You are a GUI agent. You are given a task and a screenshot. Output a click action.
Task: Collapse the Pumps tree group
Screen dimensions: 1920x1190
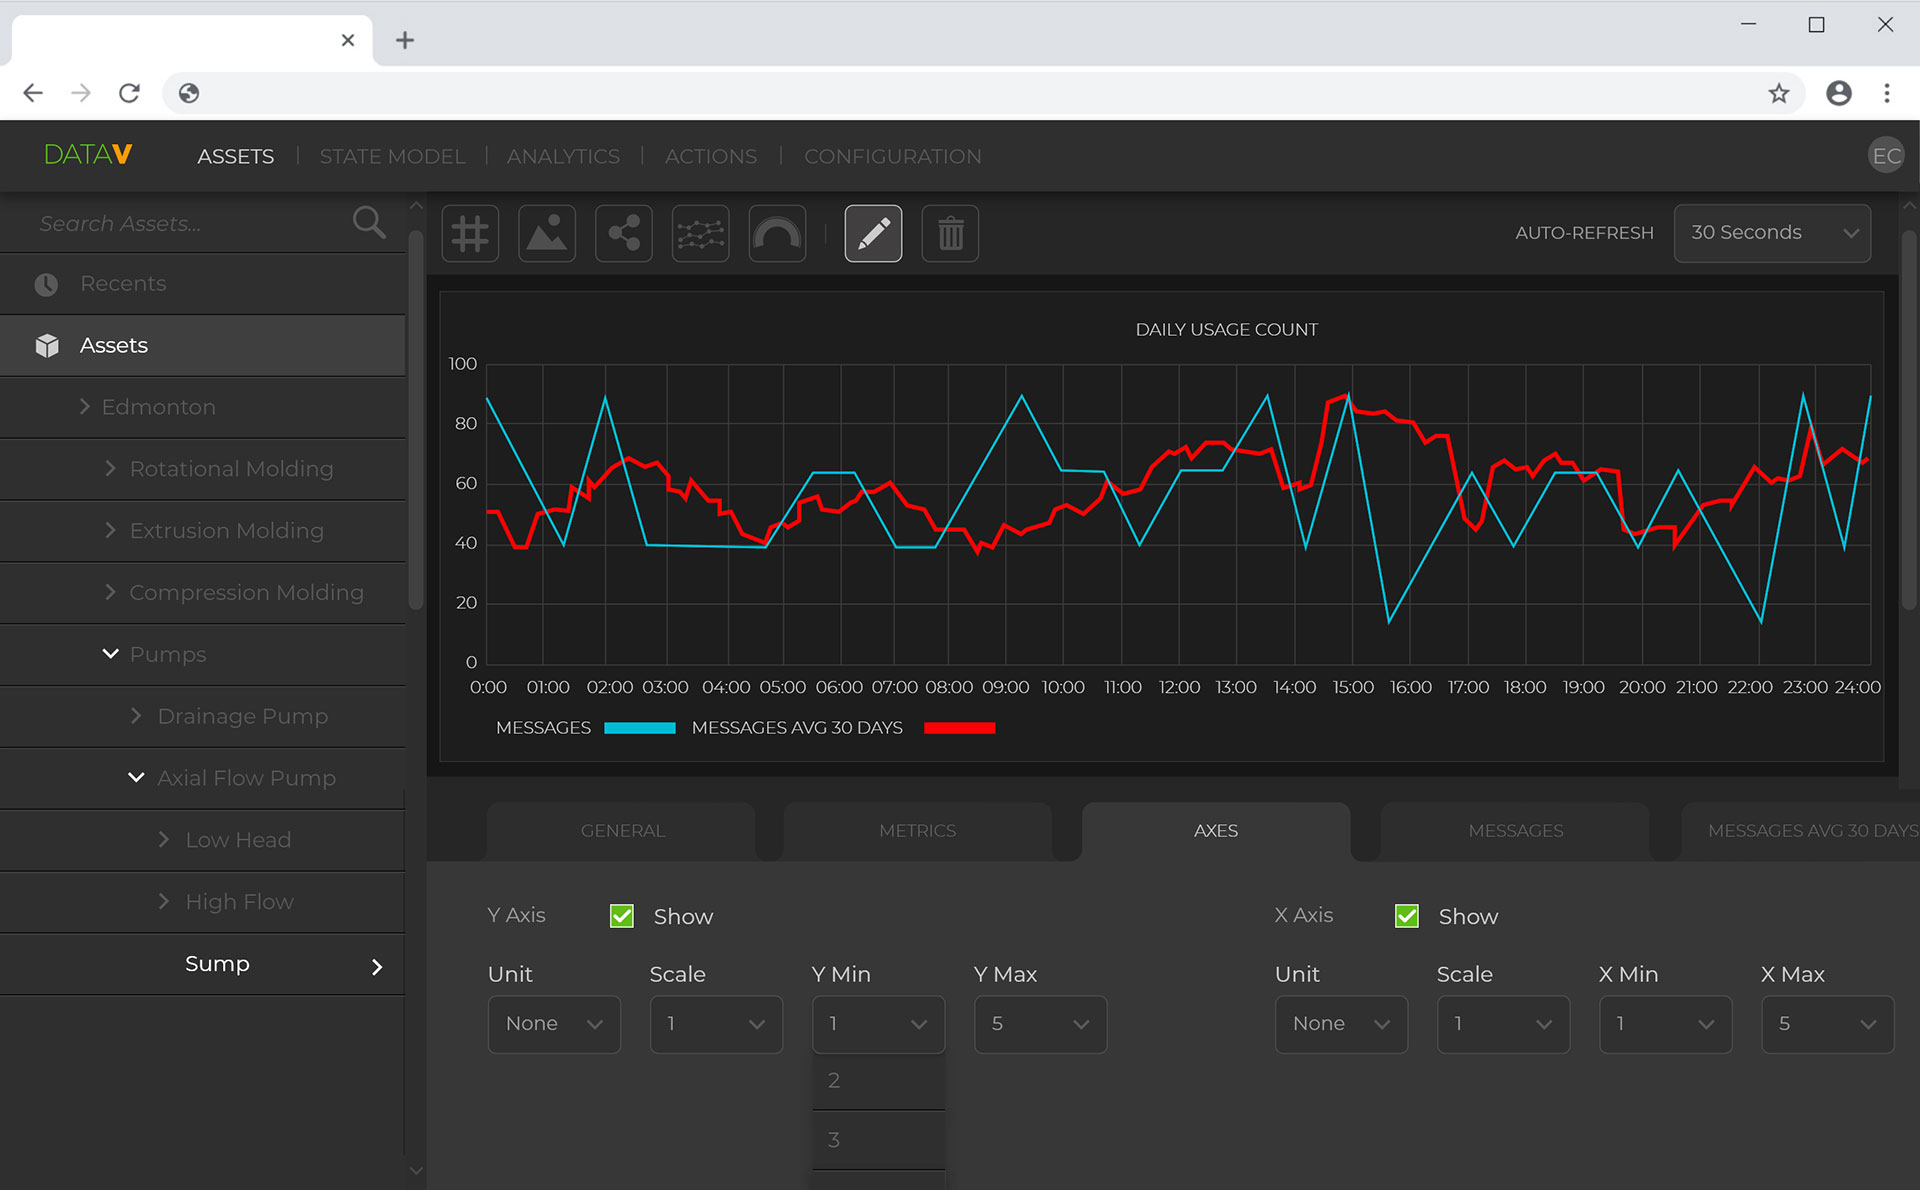coord(110,654)
